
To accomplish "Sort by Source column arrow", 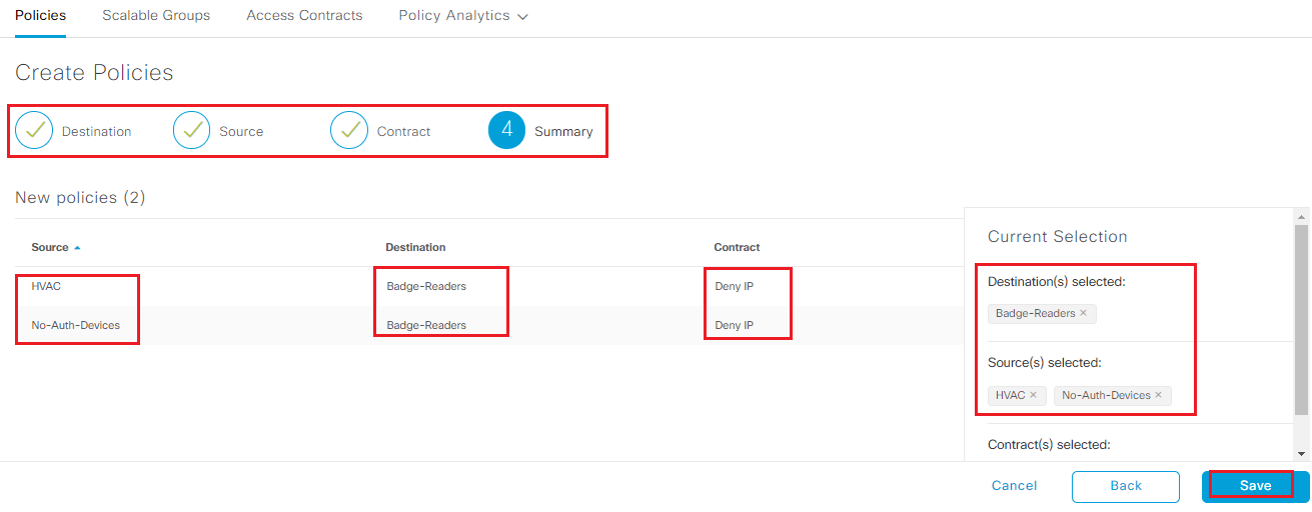I will click(78, 247).
